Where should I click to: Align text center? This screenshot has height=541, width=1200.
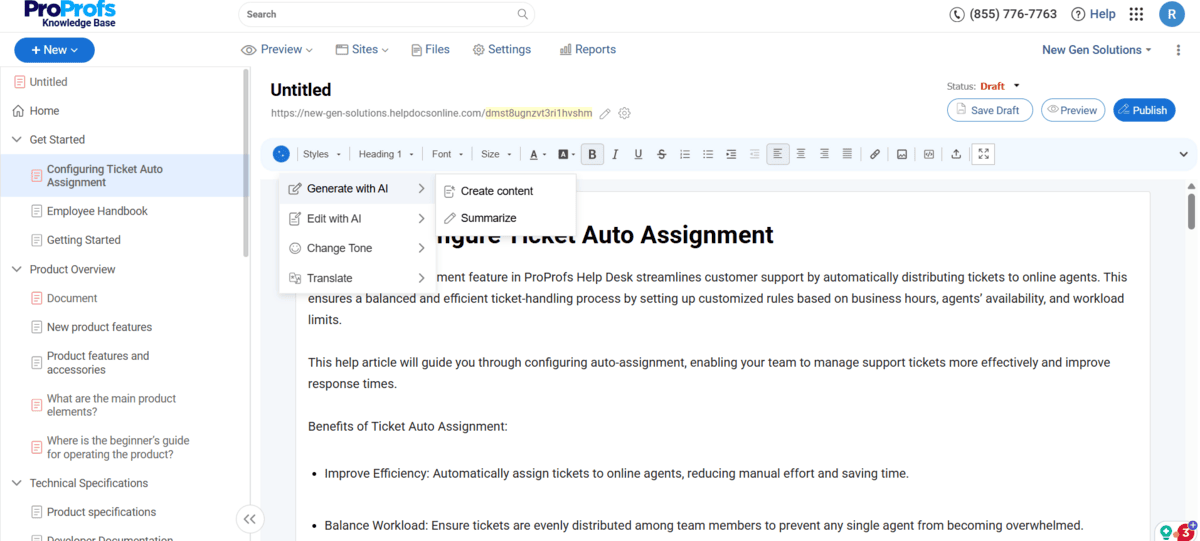(801, 154)
